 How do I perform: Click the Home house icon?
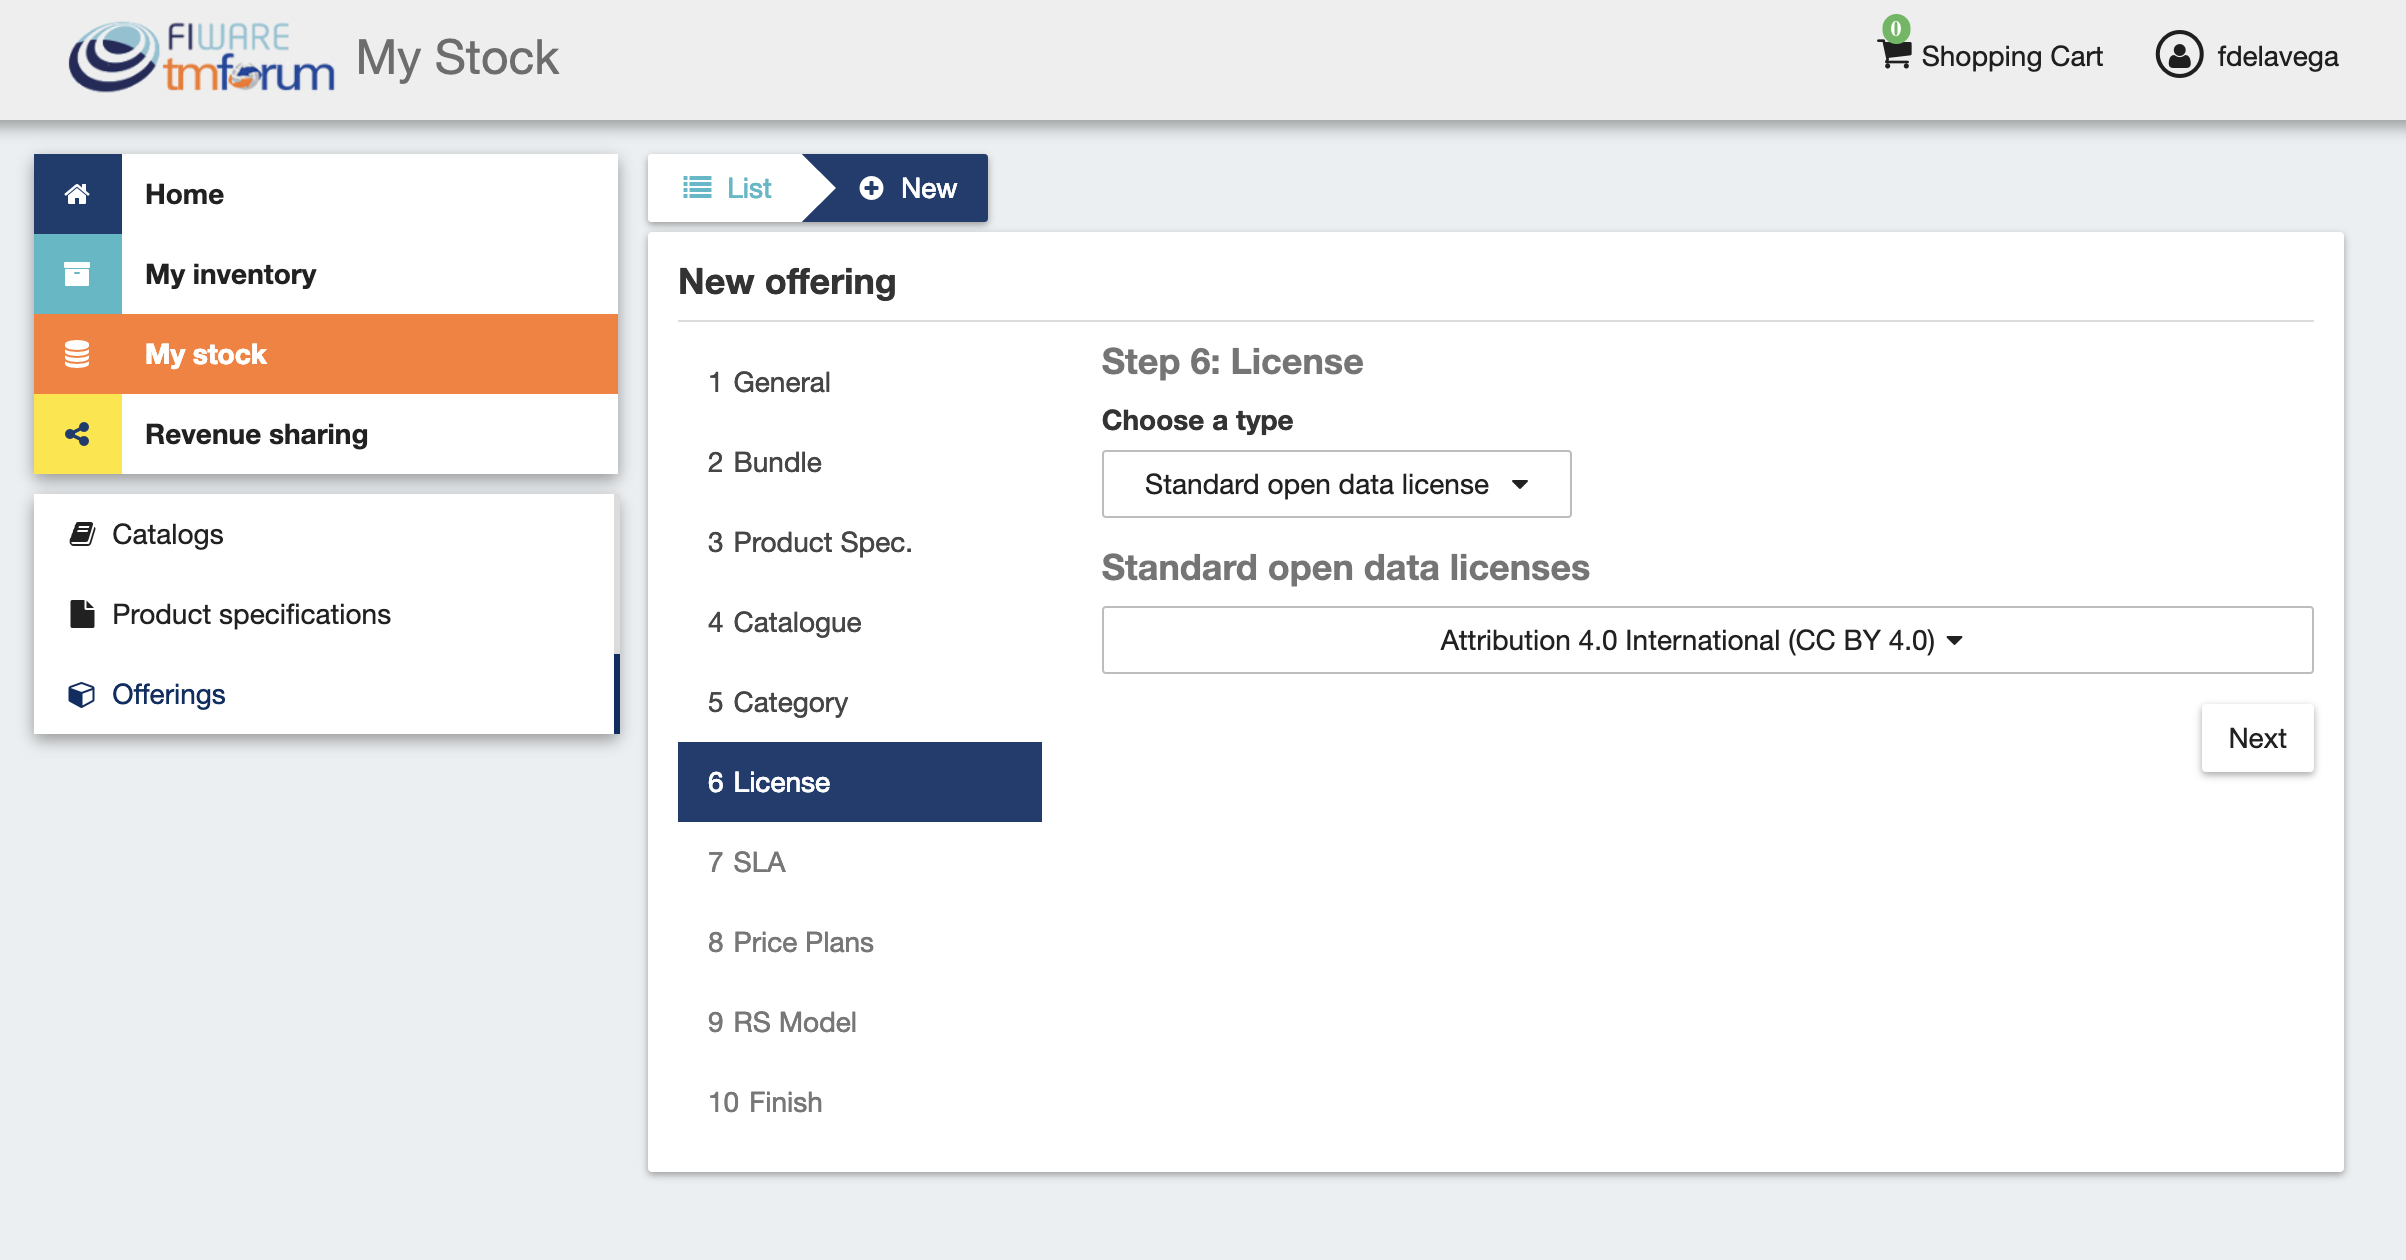(77, 194)
